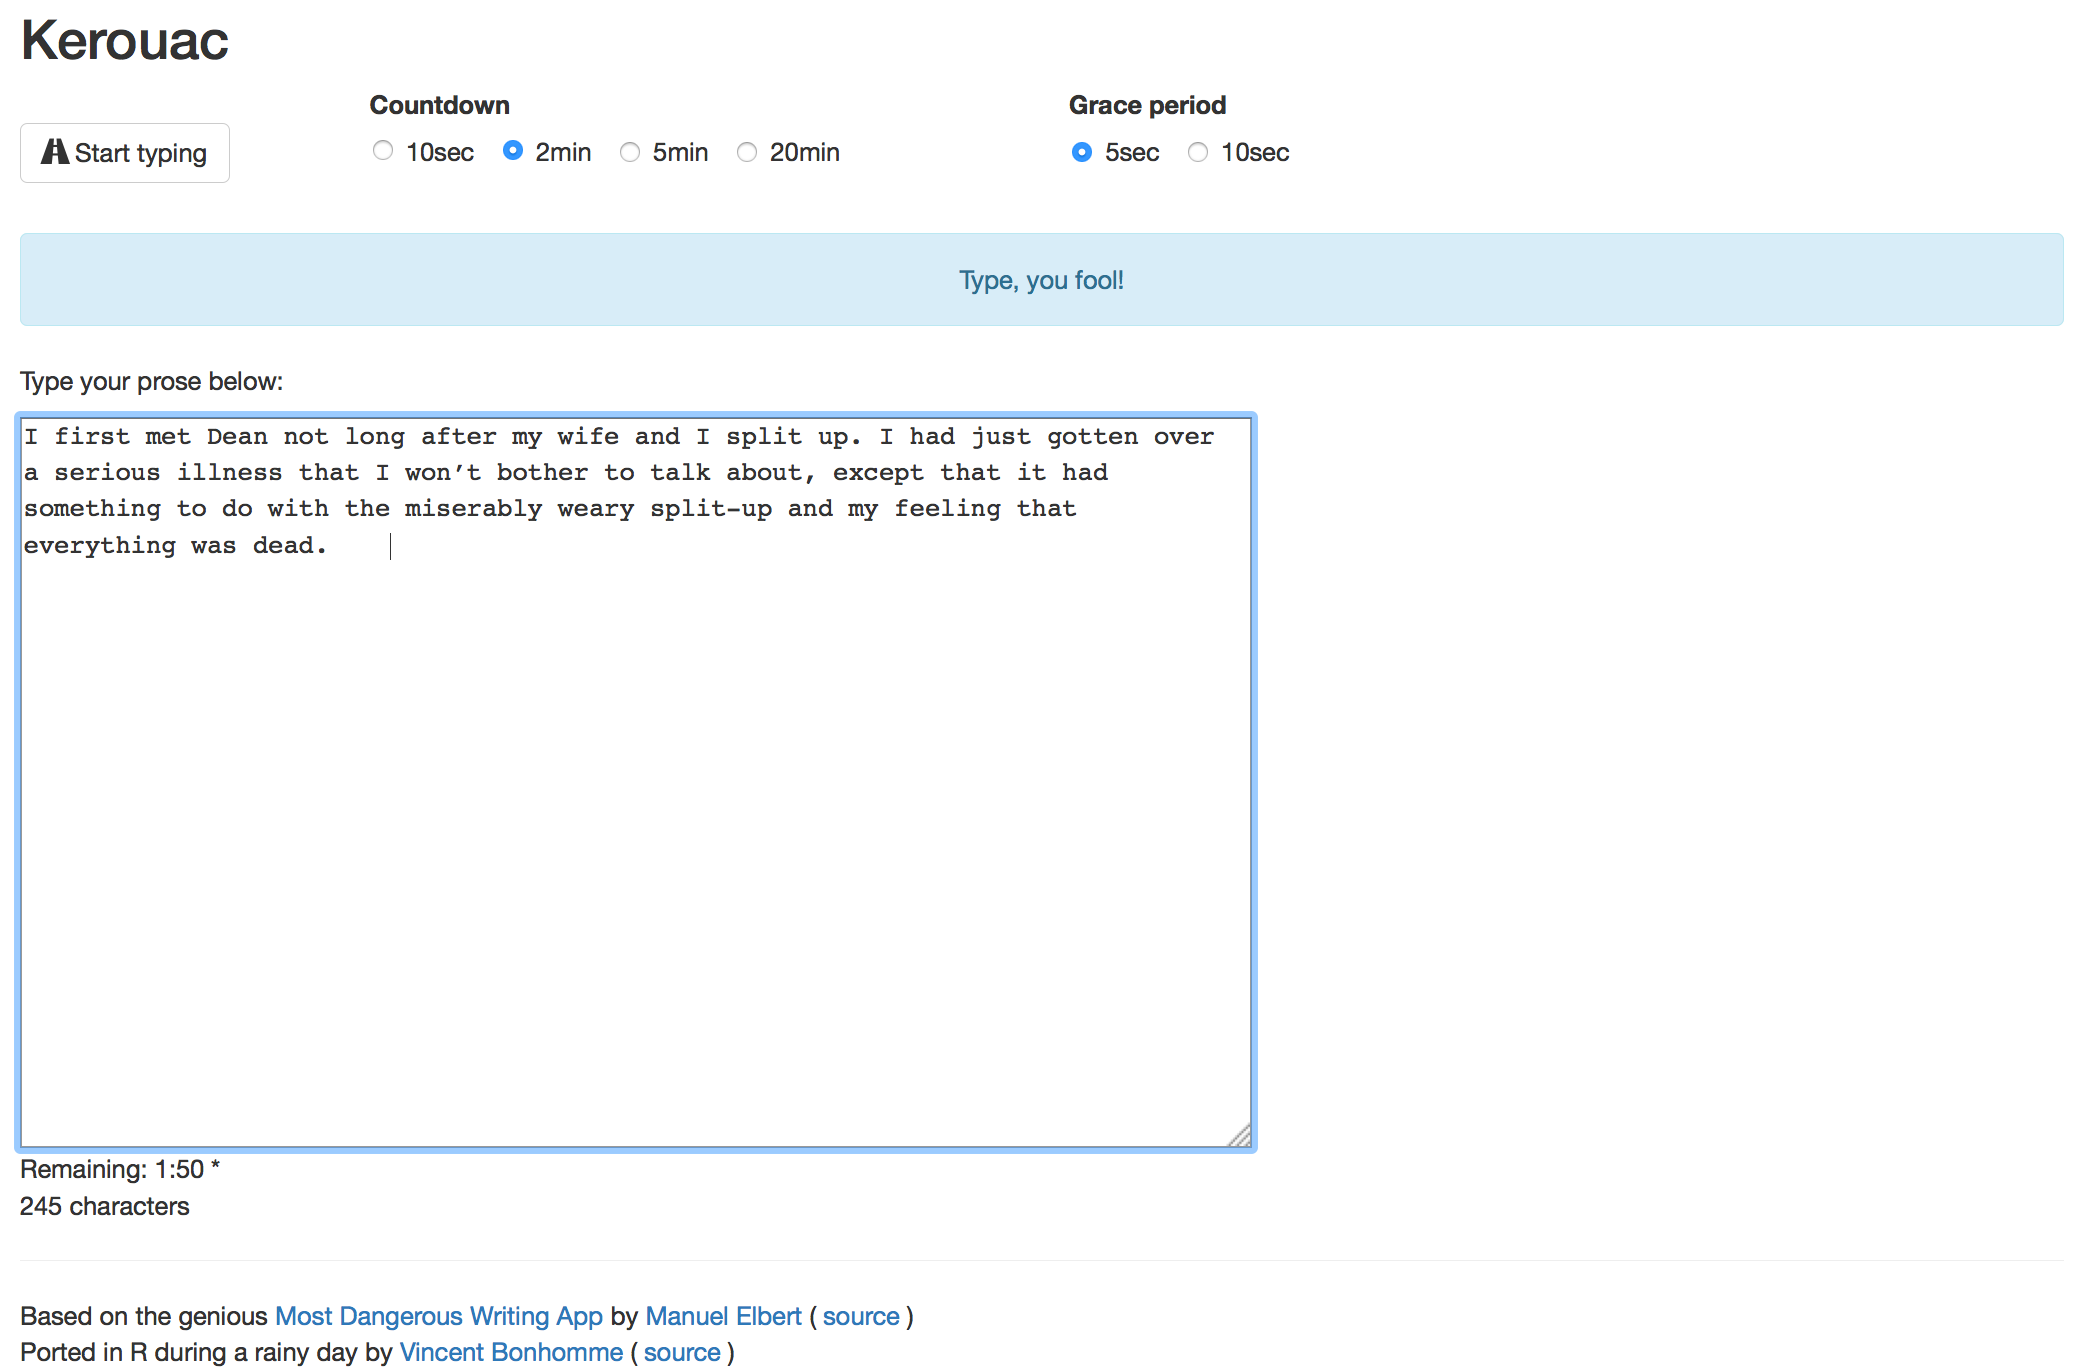Visit the Vincent Bonhomme link

510,1352
